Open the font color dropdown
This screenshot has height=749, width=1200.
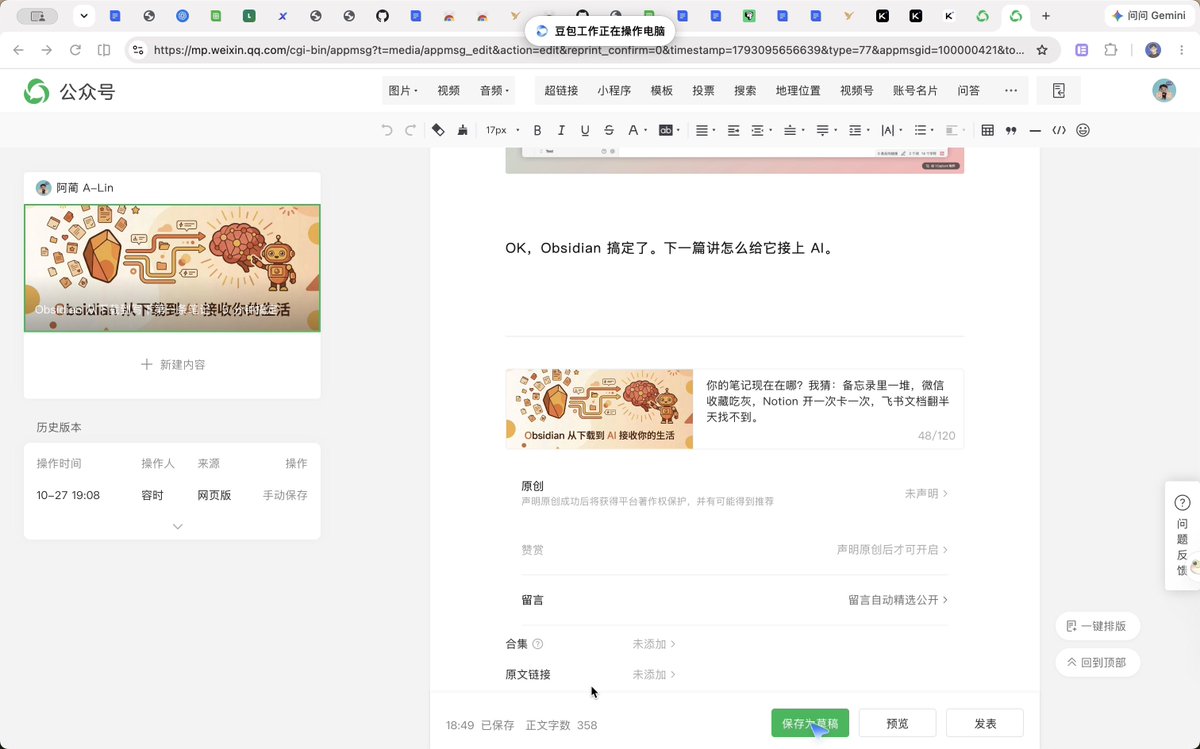point(637,130)
